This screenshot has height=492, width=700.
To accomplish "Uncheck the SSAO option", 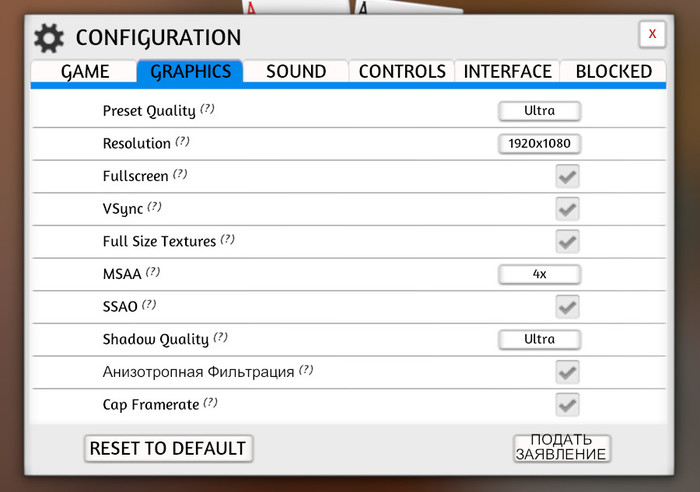I will tap(568, 306).
